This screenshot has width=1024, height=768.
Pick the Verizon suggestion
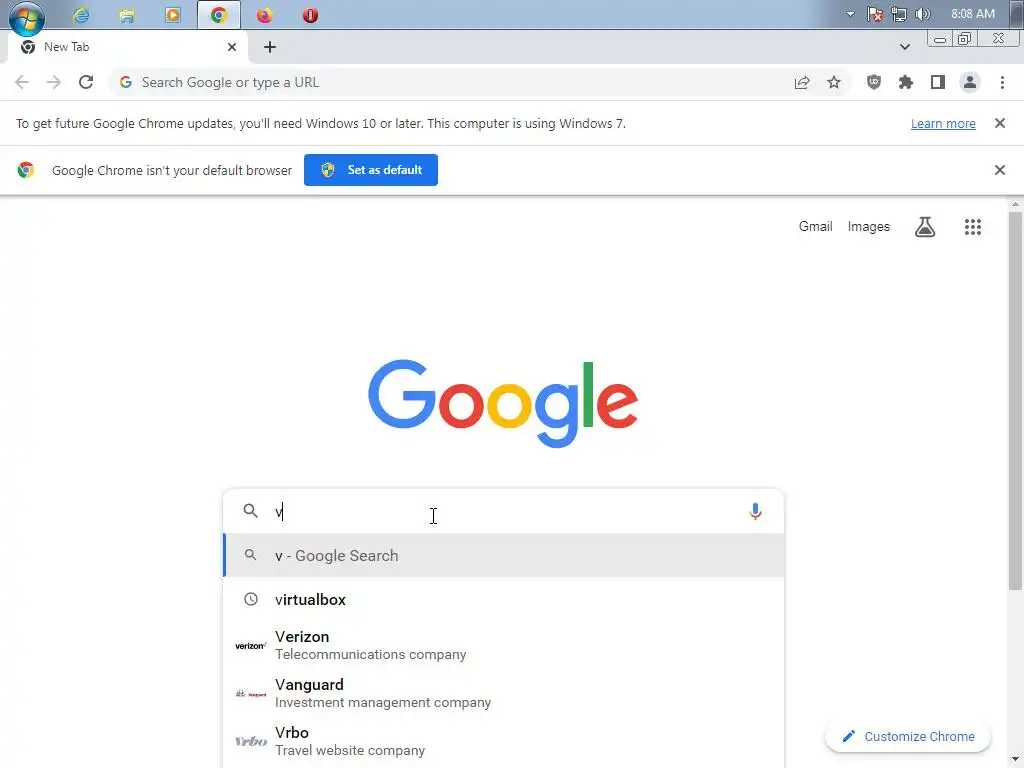coord(503,645)
